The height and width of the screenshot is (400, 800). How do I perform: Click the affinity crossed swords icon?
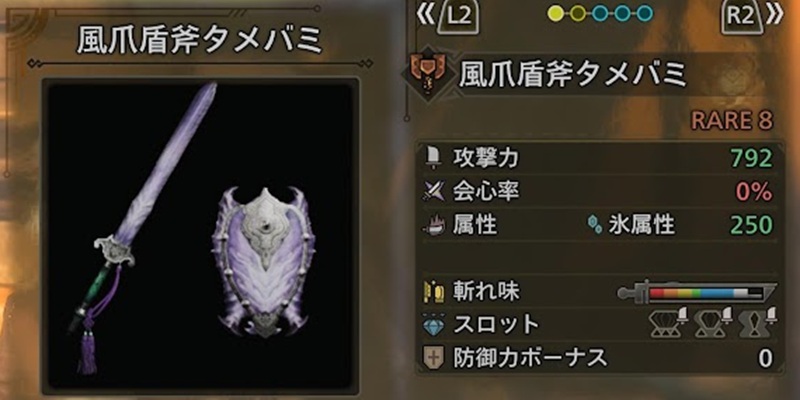click(433, 192)
